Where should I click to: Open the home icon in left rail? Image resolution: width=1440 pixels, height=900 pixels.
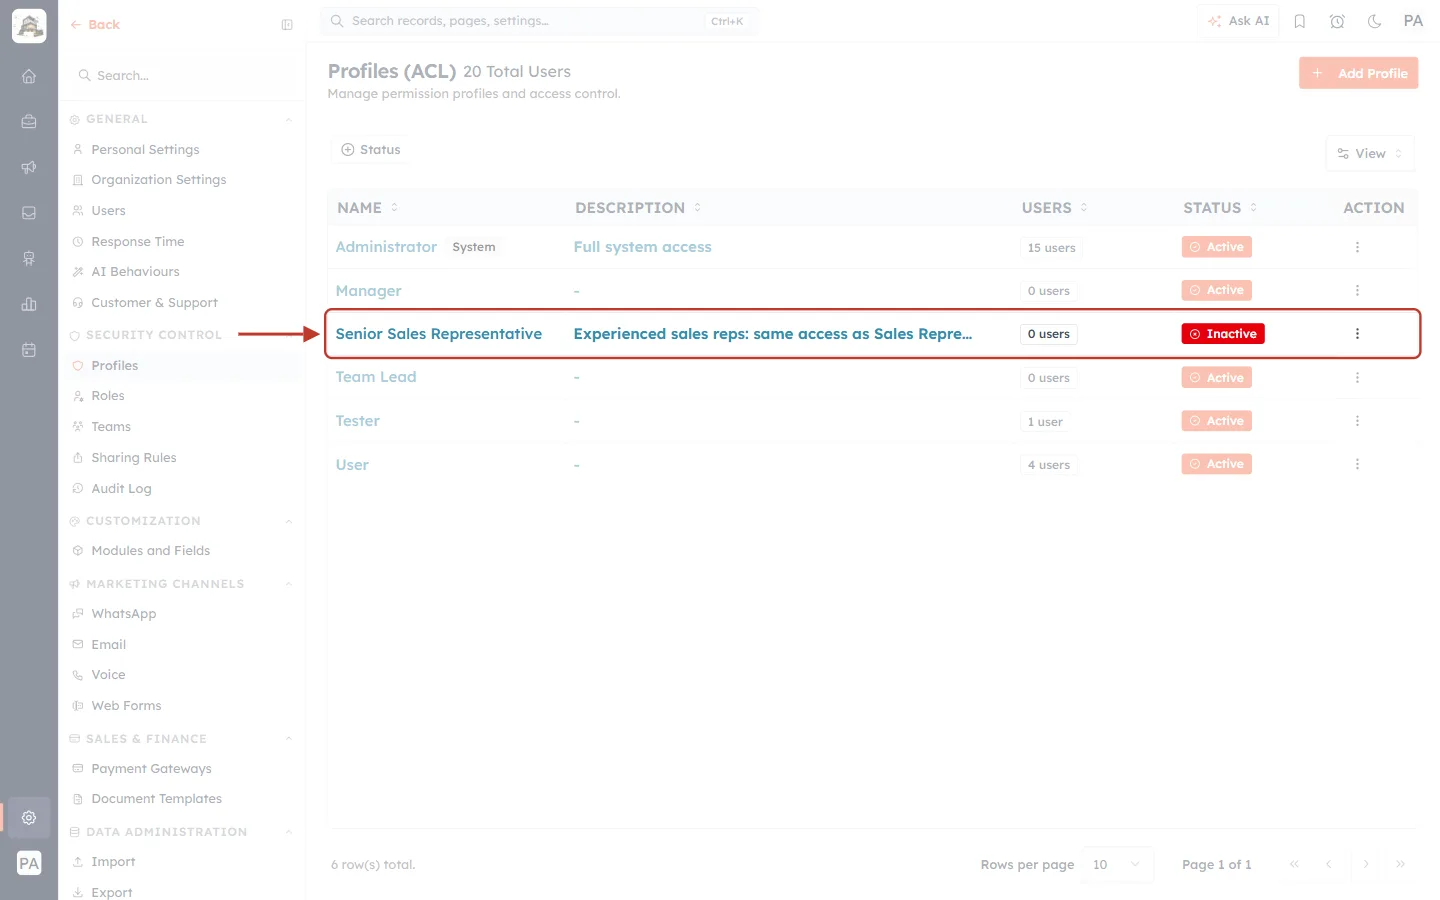click(29, 76)
